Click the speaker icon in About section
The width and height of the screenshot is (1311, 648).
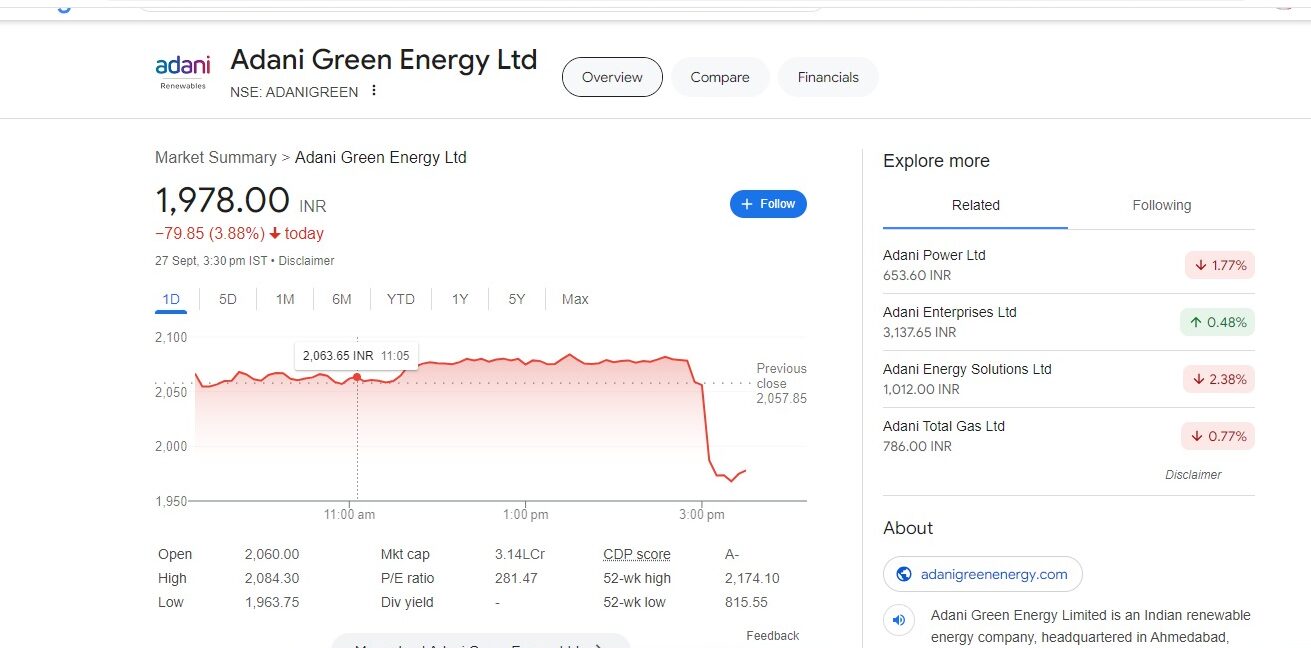(899, 620)
